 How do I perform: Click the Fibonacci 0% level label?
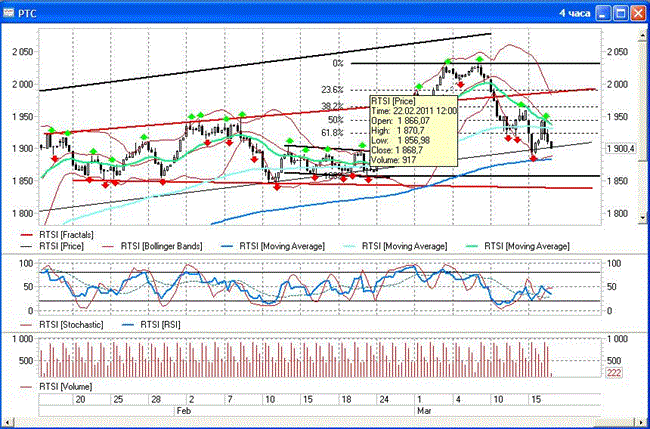tap(337, 63)
